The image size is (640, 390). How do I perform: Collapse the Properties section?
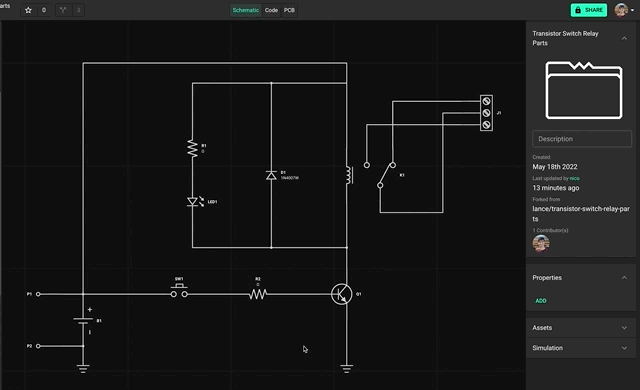click(624, 278)
